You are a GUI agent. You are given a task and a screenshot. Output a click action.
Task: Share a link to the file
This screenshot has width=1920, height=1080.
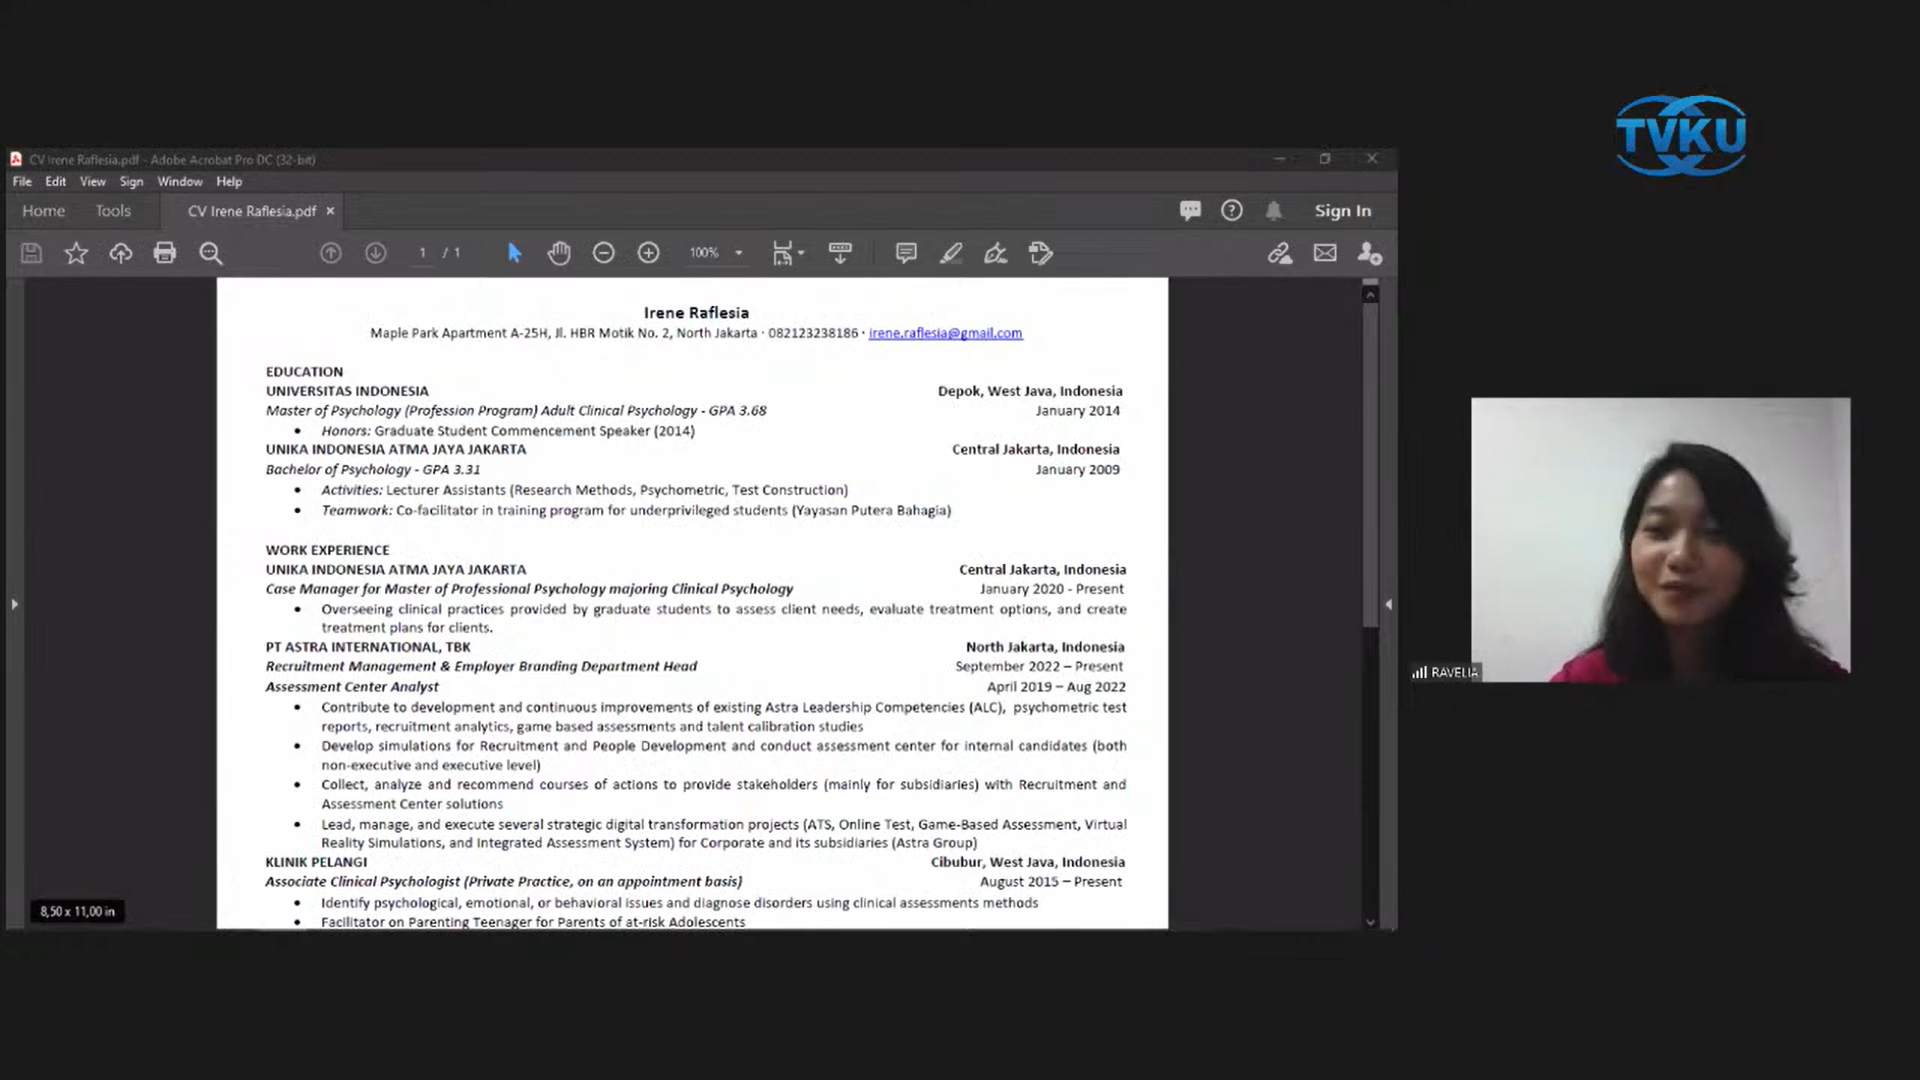tap(1280, 253)
